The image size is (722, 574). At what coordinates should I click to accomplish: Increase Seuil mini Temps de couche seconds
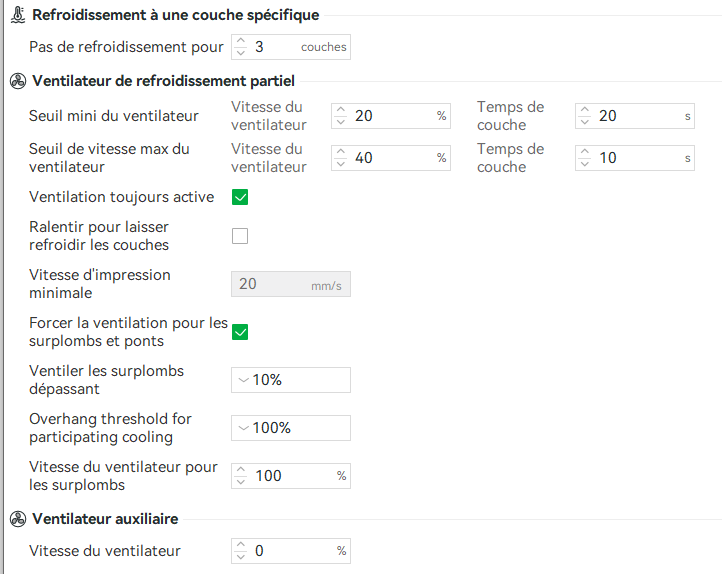coord(584,110)
